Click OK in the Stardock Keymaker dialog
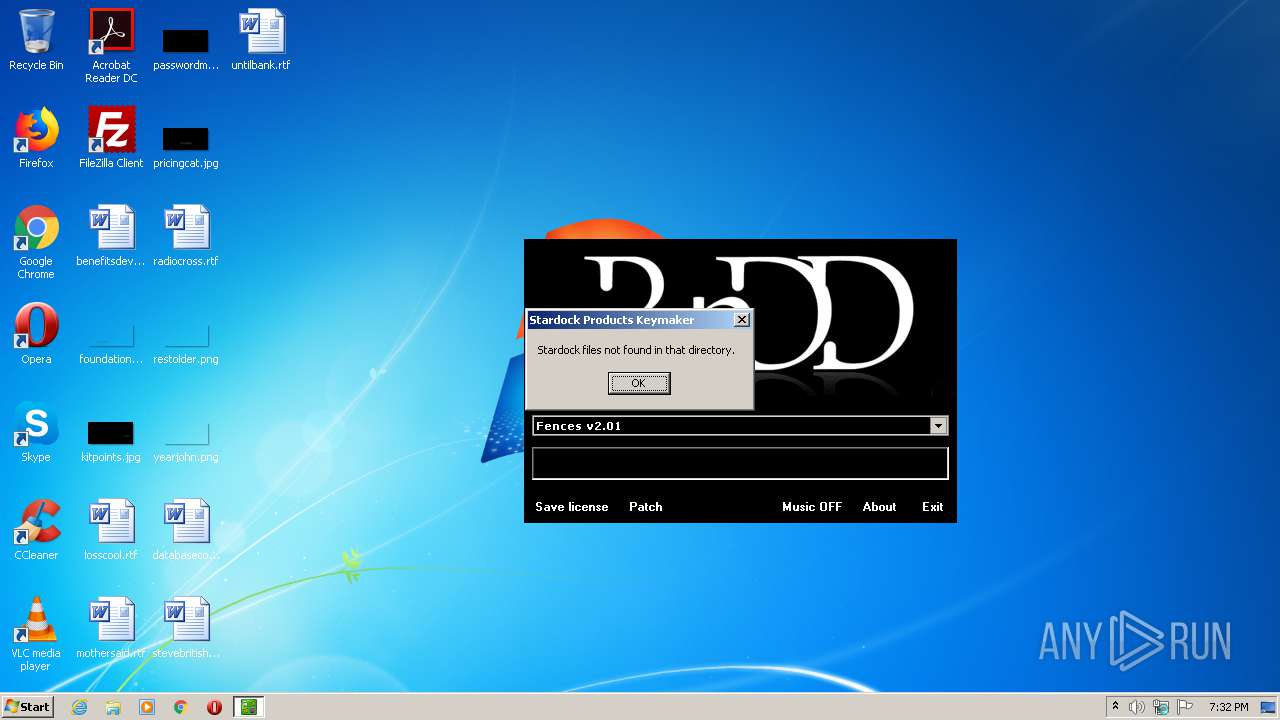1280x720 pixels. pos(639,383)
